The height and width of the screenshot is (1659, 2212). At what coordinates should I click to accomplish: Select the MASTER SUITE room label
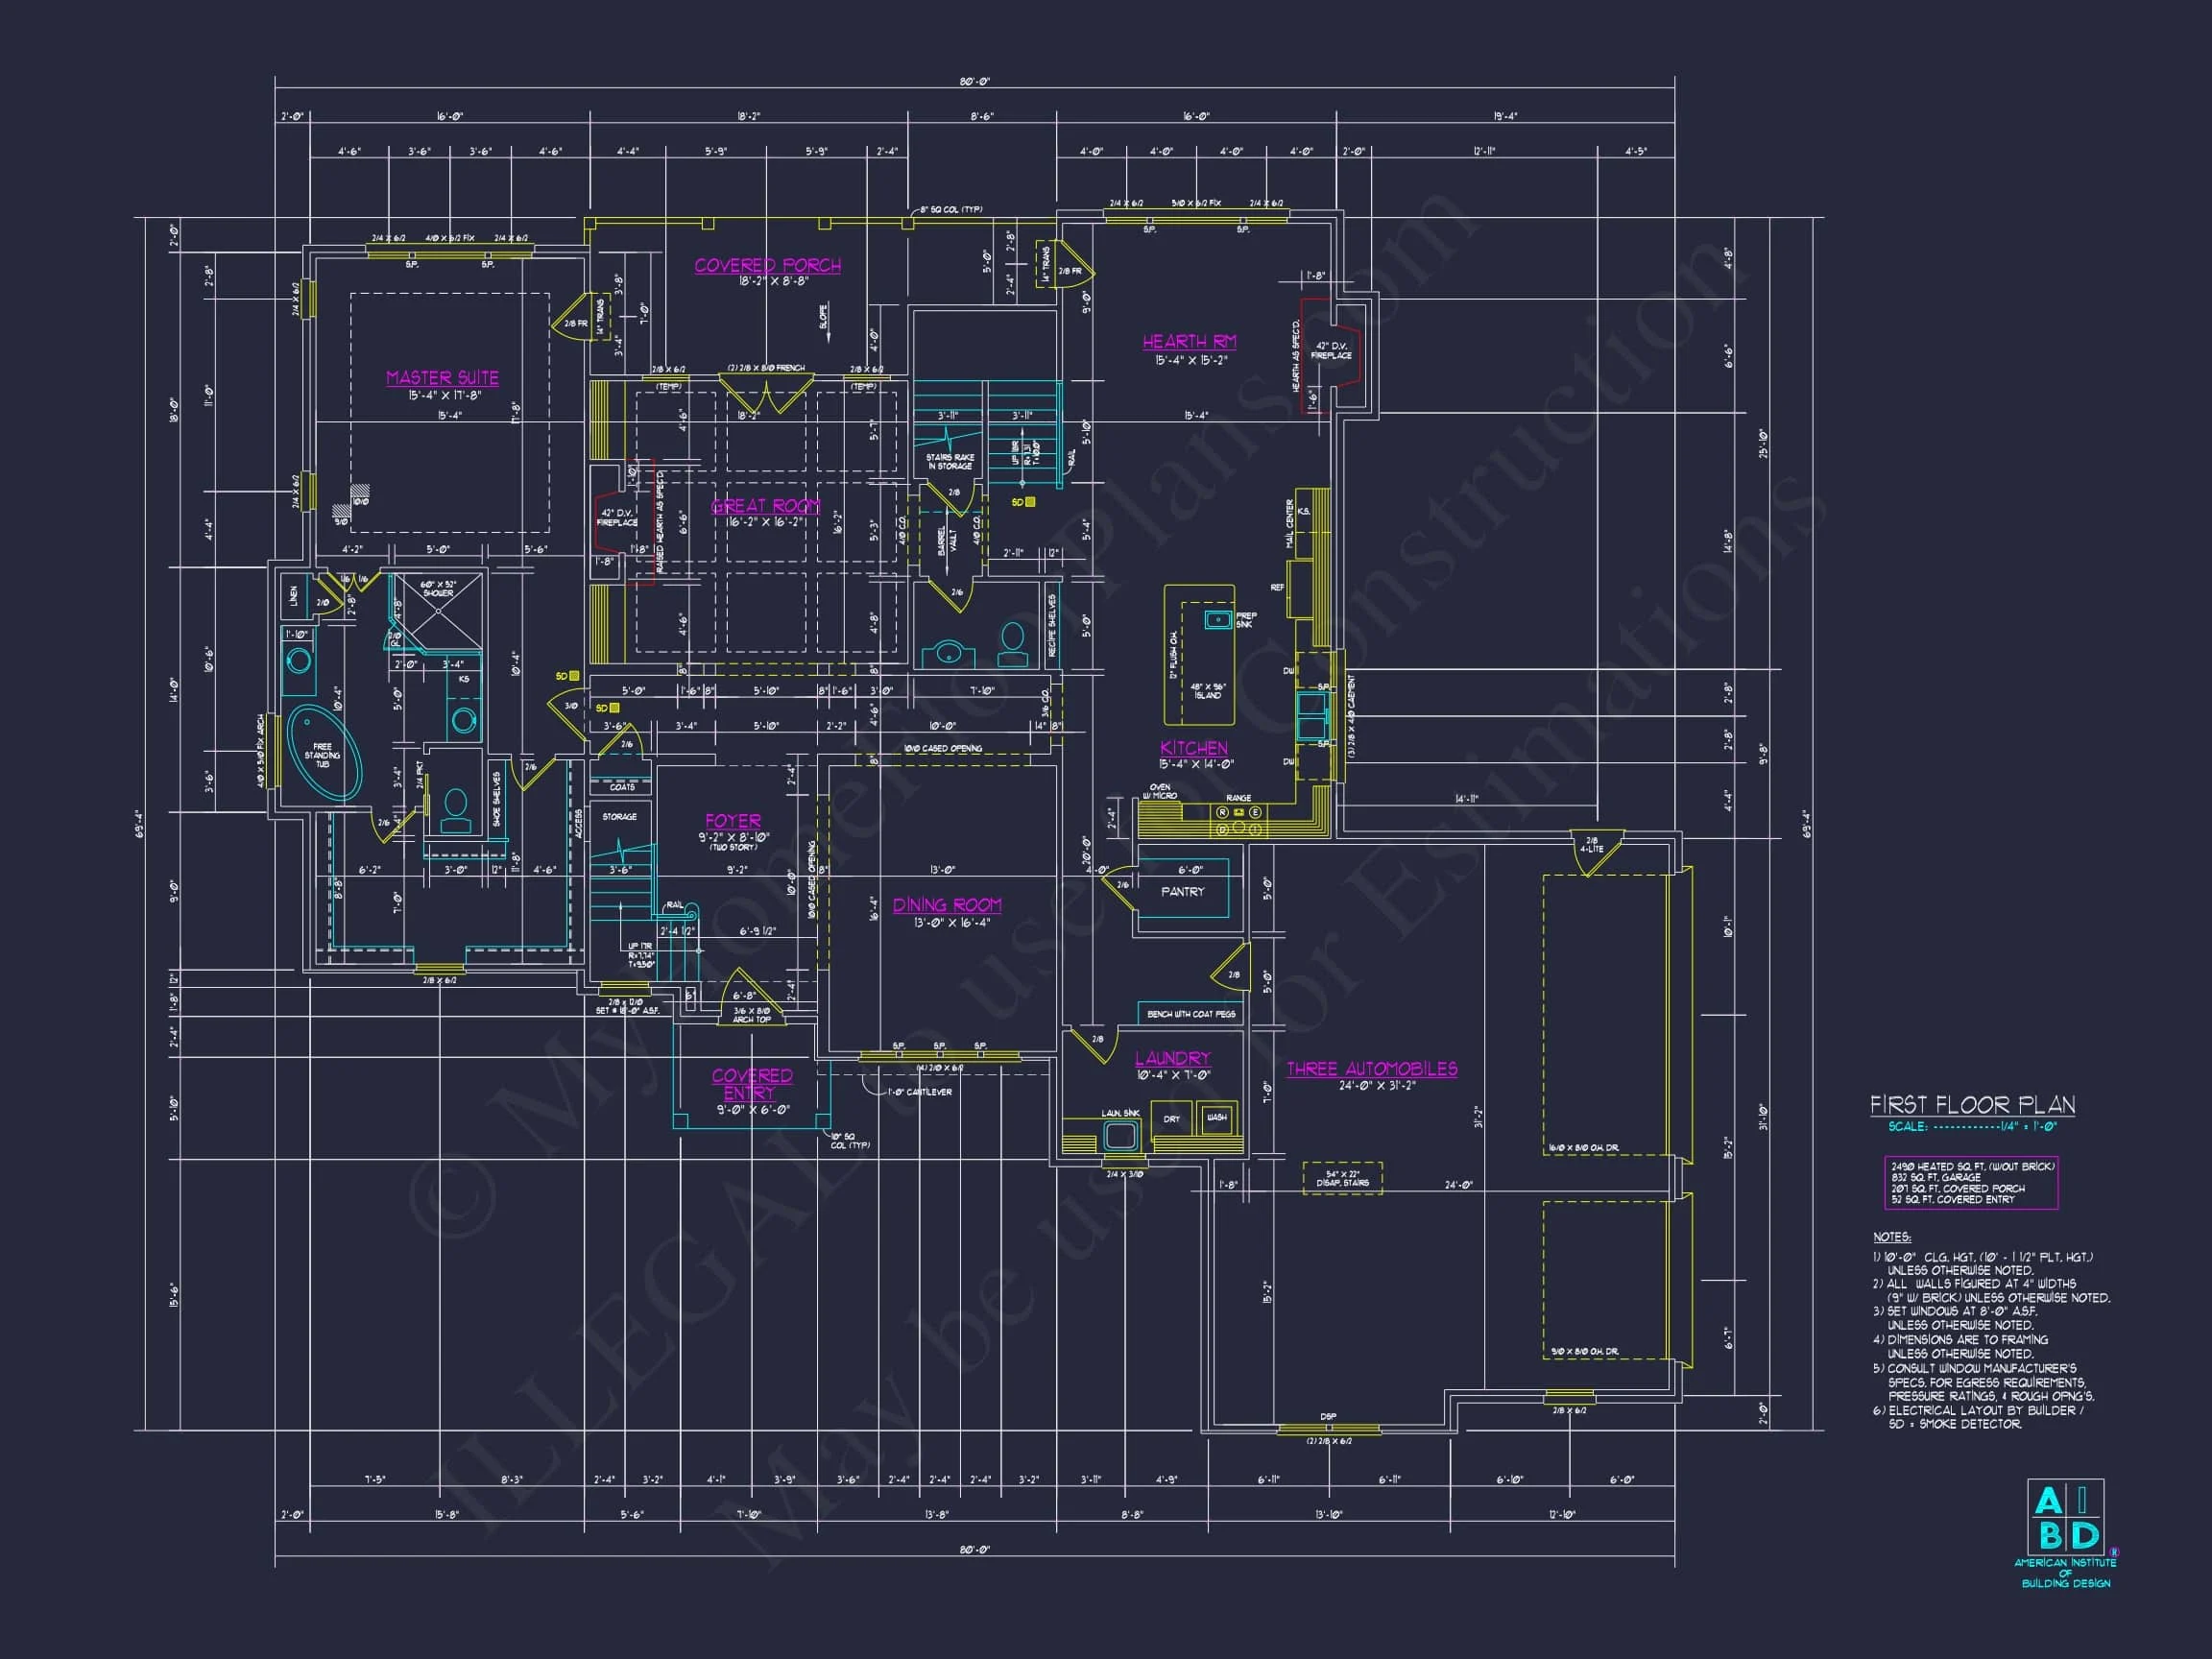(x=442, y=378)
